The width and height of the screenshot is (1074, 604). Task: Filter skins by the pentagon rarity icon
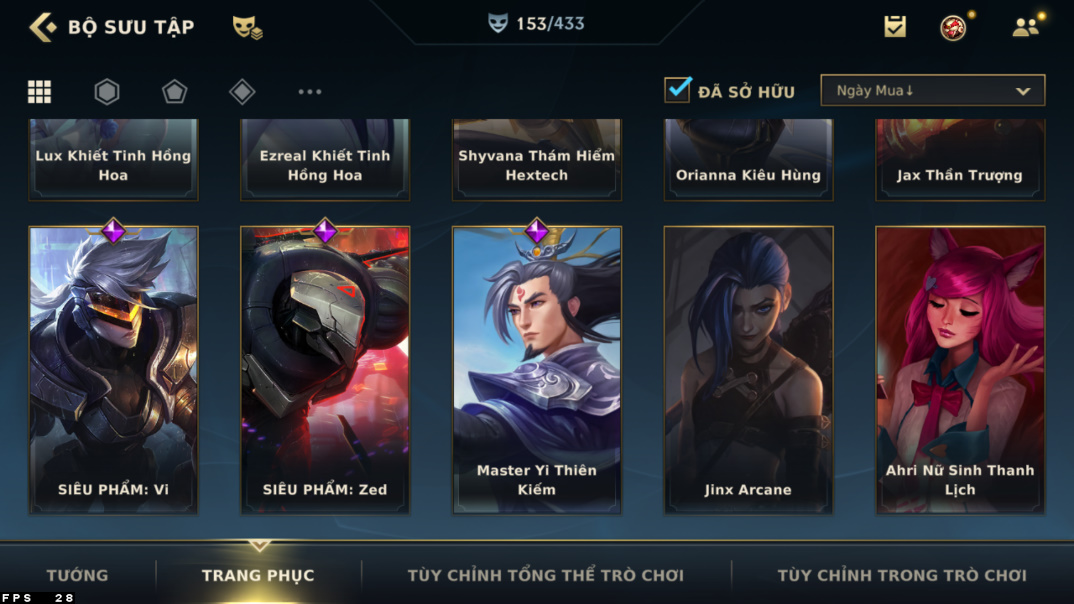tap(174, 91)
